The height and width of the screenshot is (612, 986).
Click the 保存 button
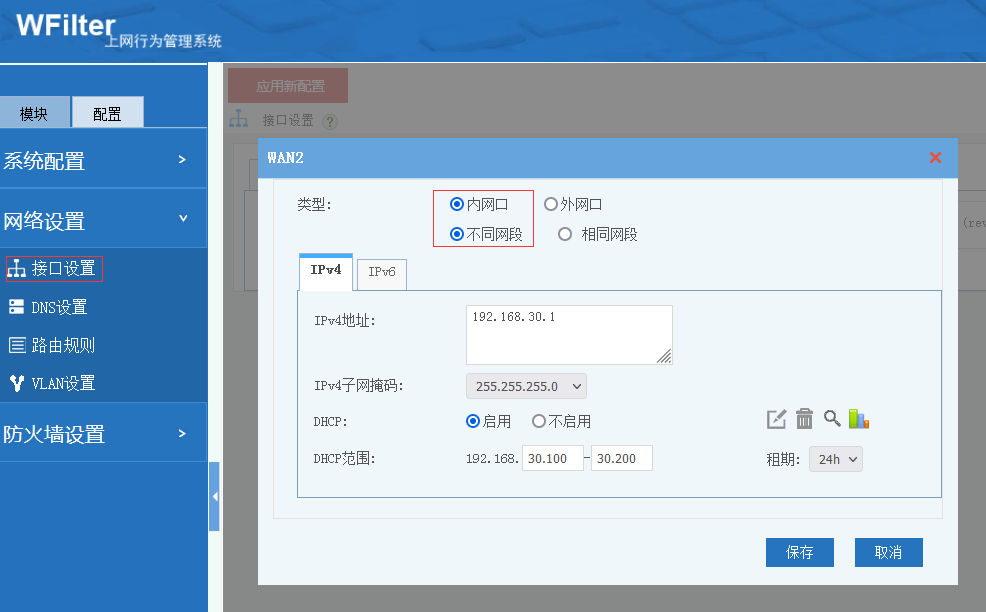tap(799, 552)
